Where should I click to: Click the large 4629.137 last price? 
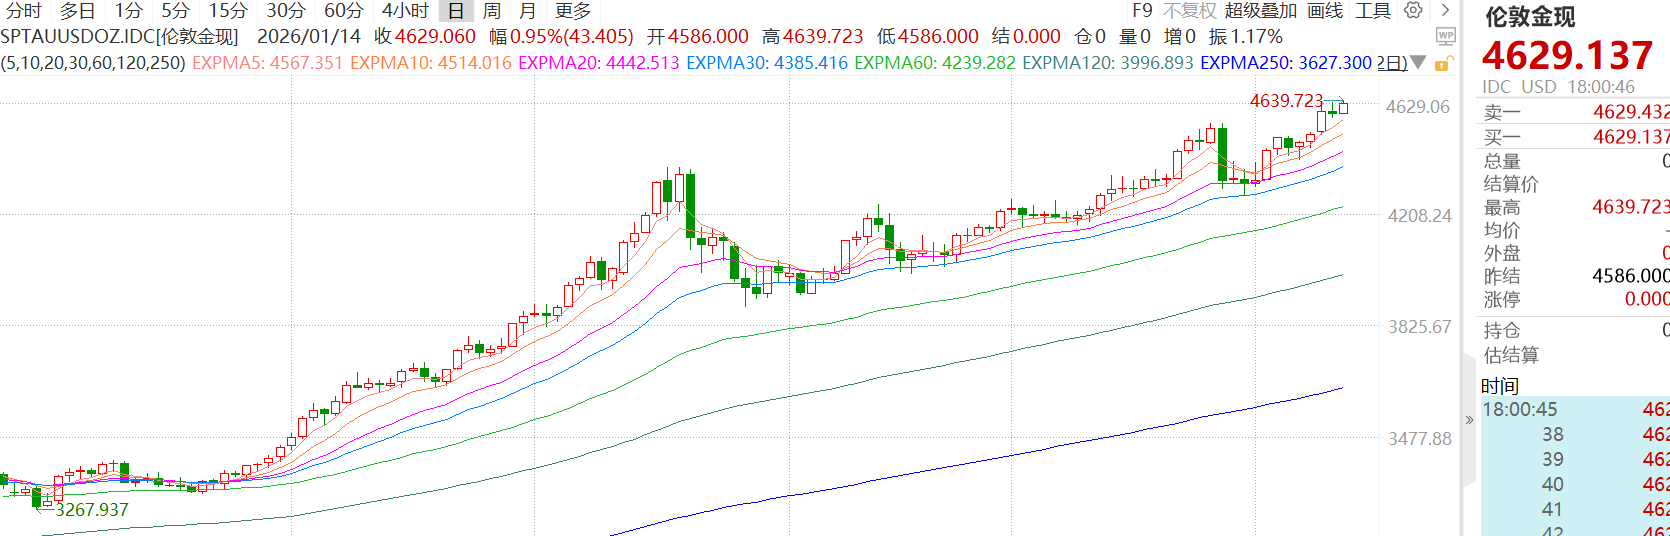tap(1567, 55)
